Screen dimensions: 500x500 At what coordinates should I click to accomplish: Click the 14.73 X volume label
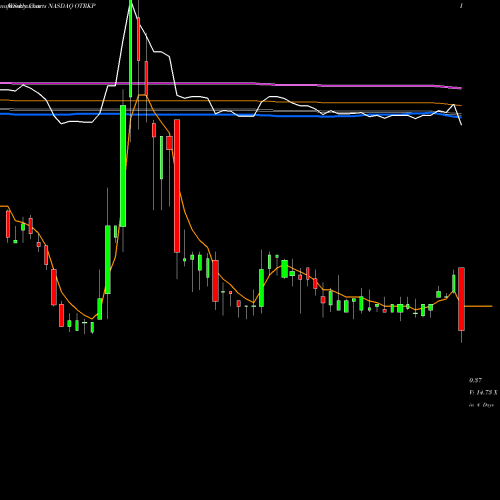[x=483, y=393]
